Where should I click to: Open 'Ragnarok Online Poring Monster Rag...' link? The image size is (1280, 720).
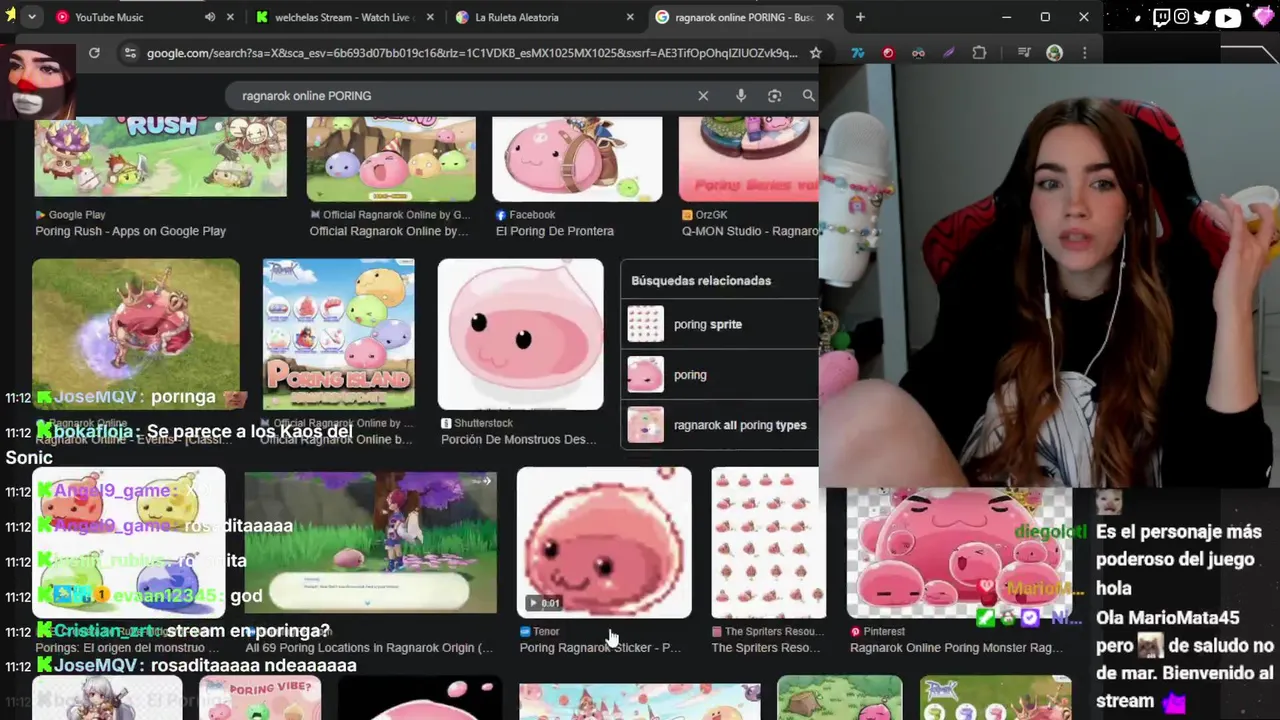(956, 648)
